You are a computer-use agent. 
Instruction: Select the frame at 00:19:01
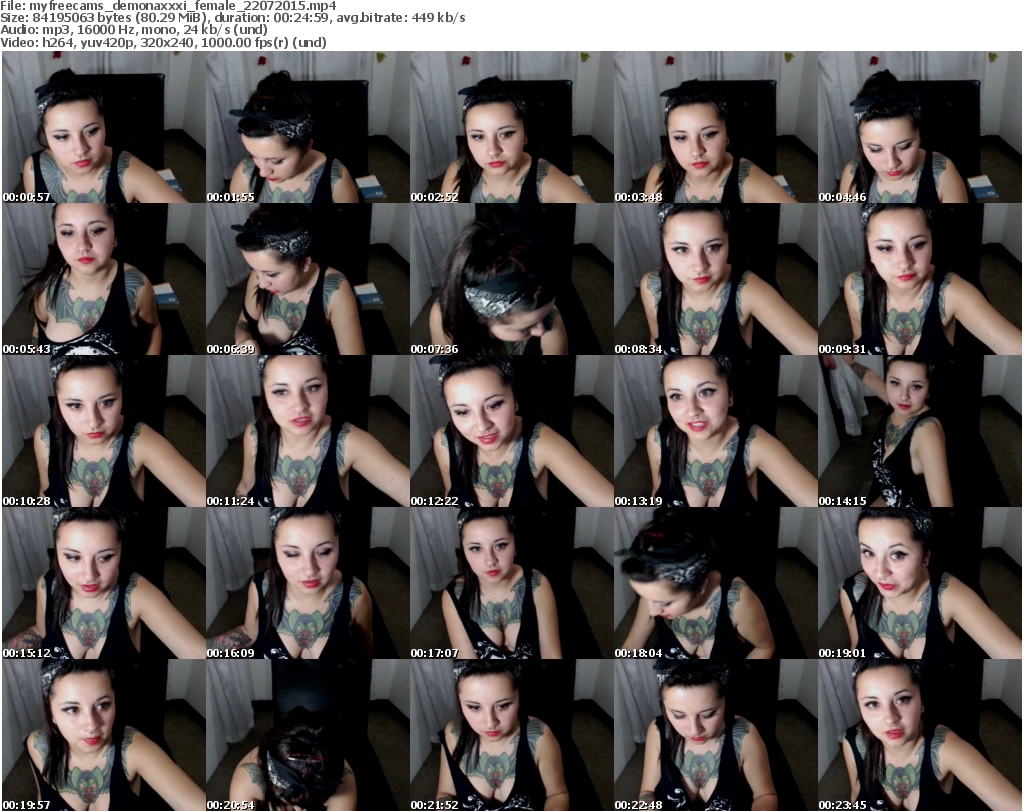tap(920, 583)
